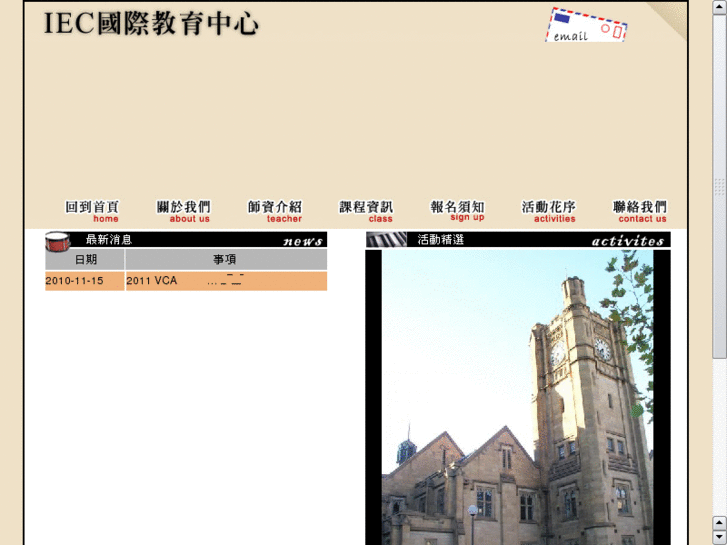Click the striped icon beside 活動精選
The height and width of the screenshot is (545, 727).
point(386,239)
